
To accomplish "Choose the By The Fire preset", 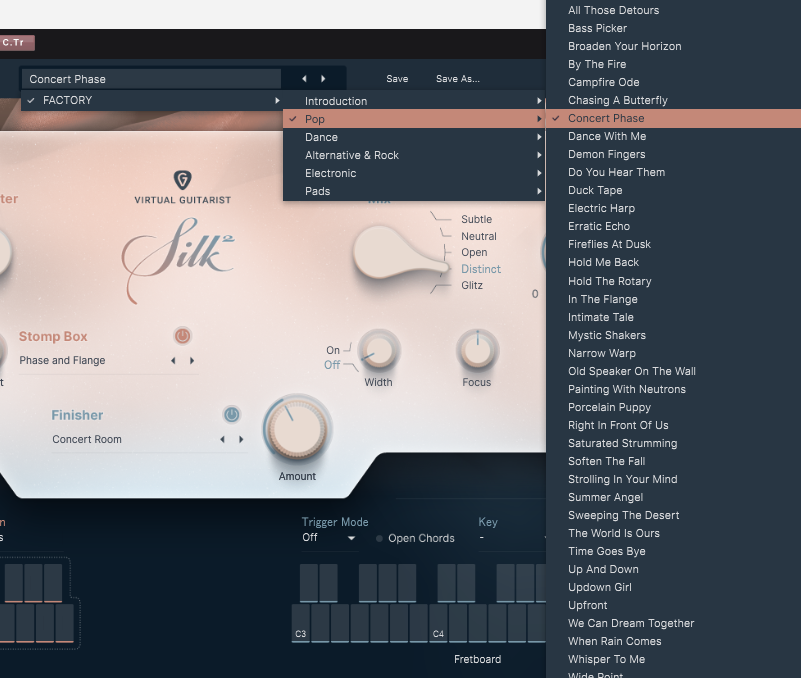I will click(x=673, y=64).
